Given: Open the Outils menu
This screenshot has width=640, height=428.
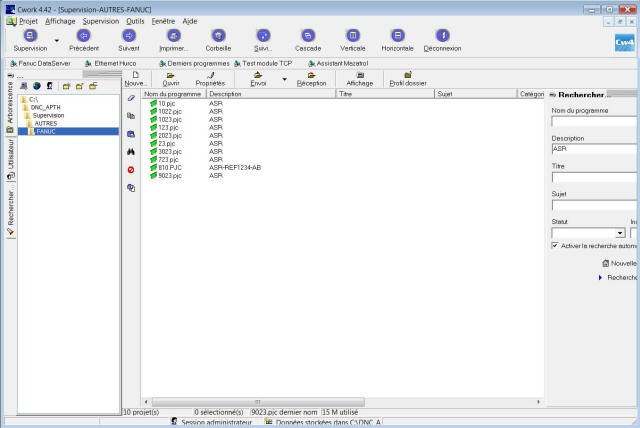Looking at the screenshot, I should pyautogui.click(x=135, y=20).
